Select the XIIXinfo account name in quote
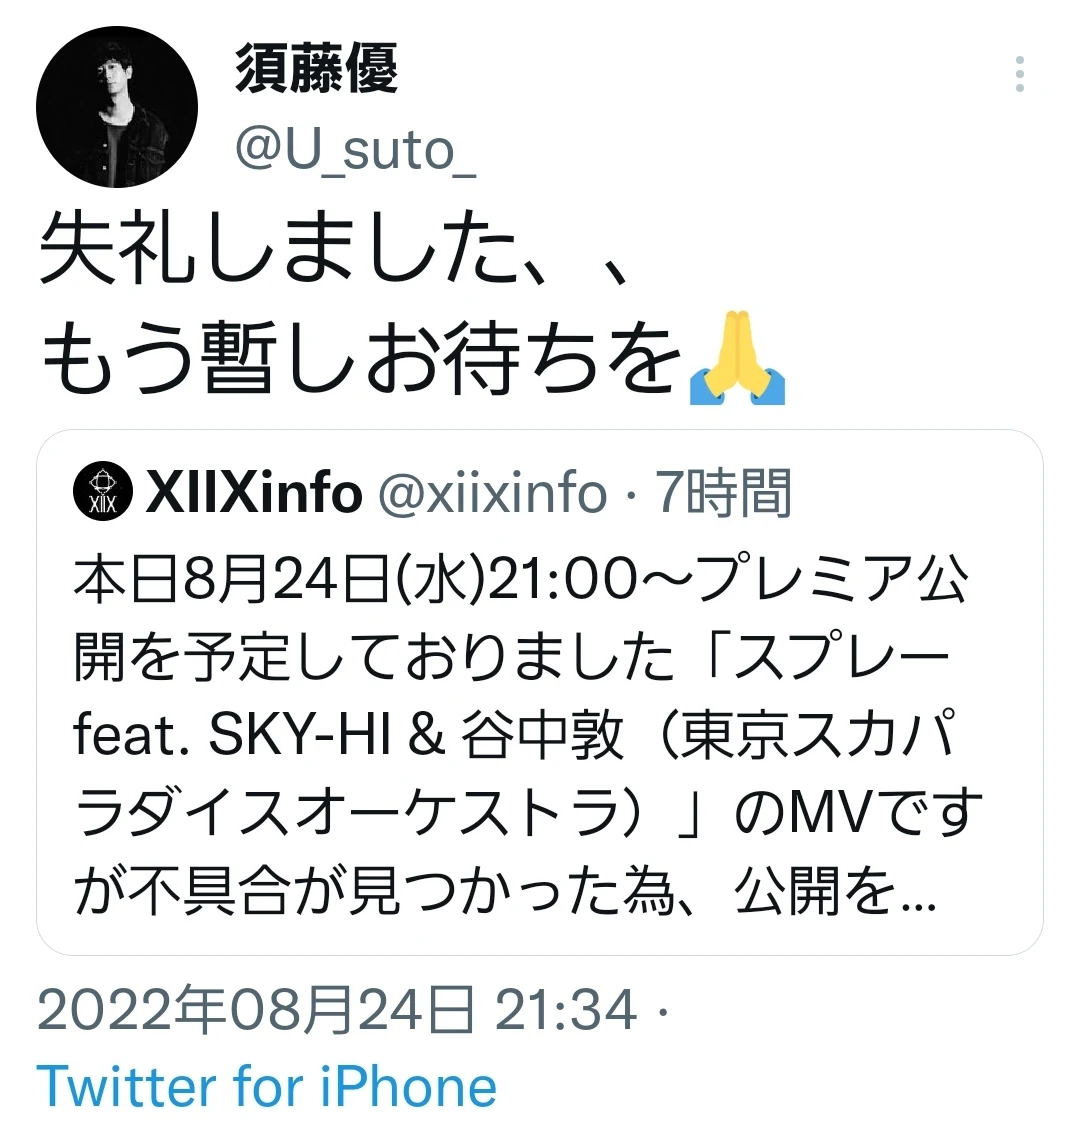This screenshot has width=1080, height=1141. coord(253,493)
